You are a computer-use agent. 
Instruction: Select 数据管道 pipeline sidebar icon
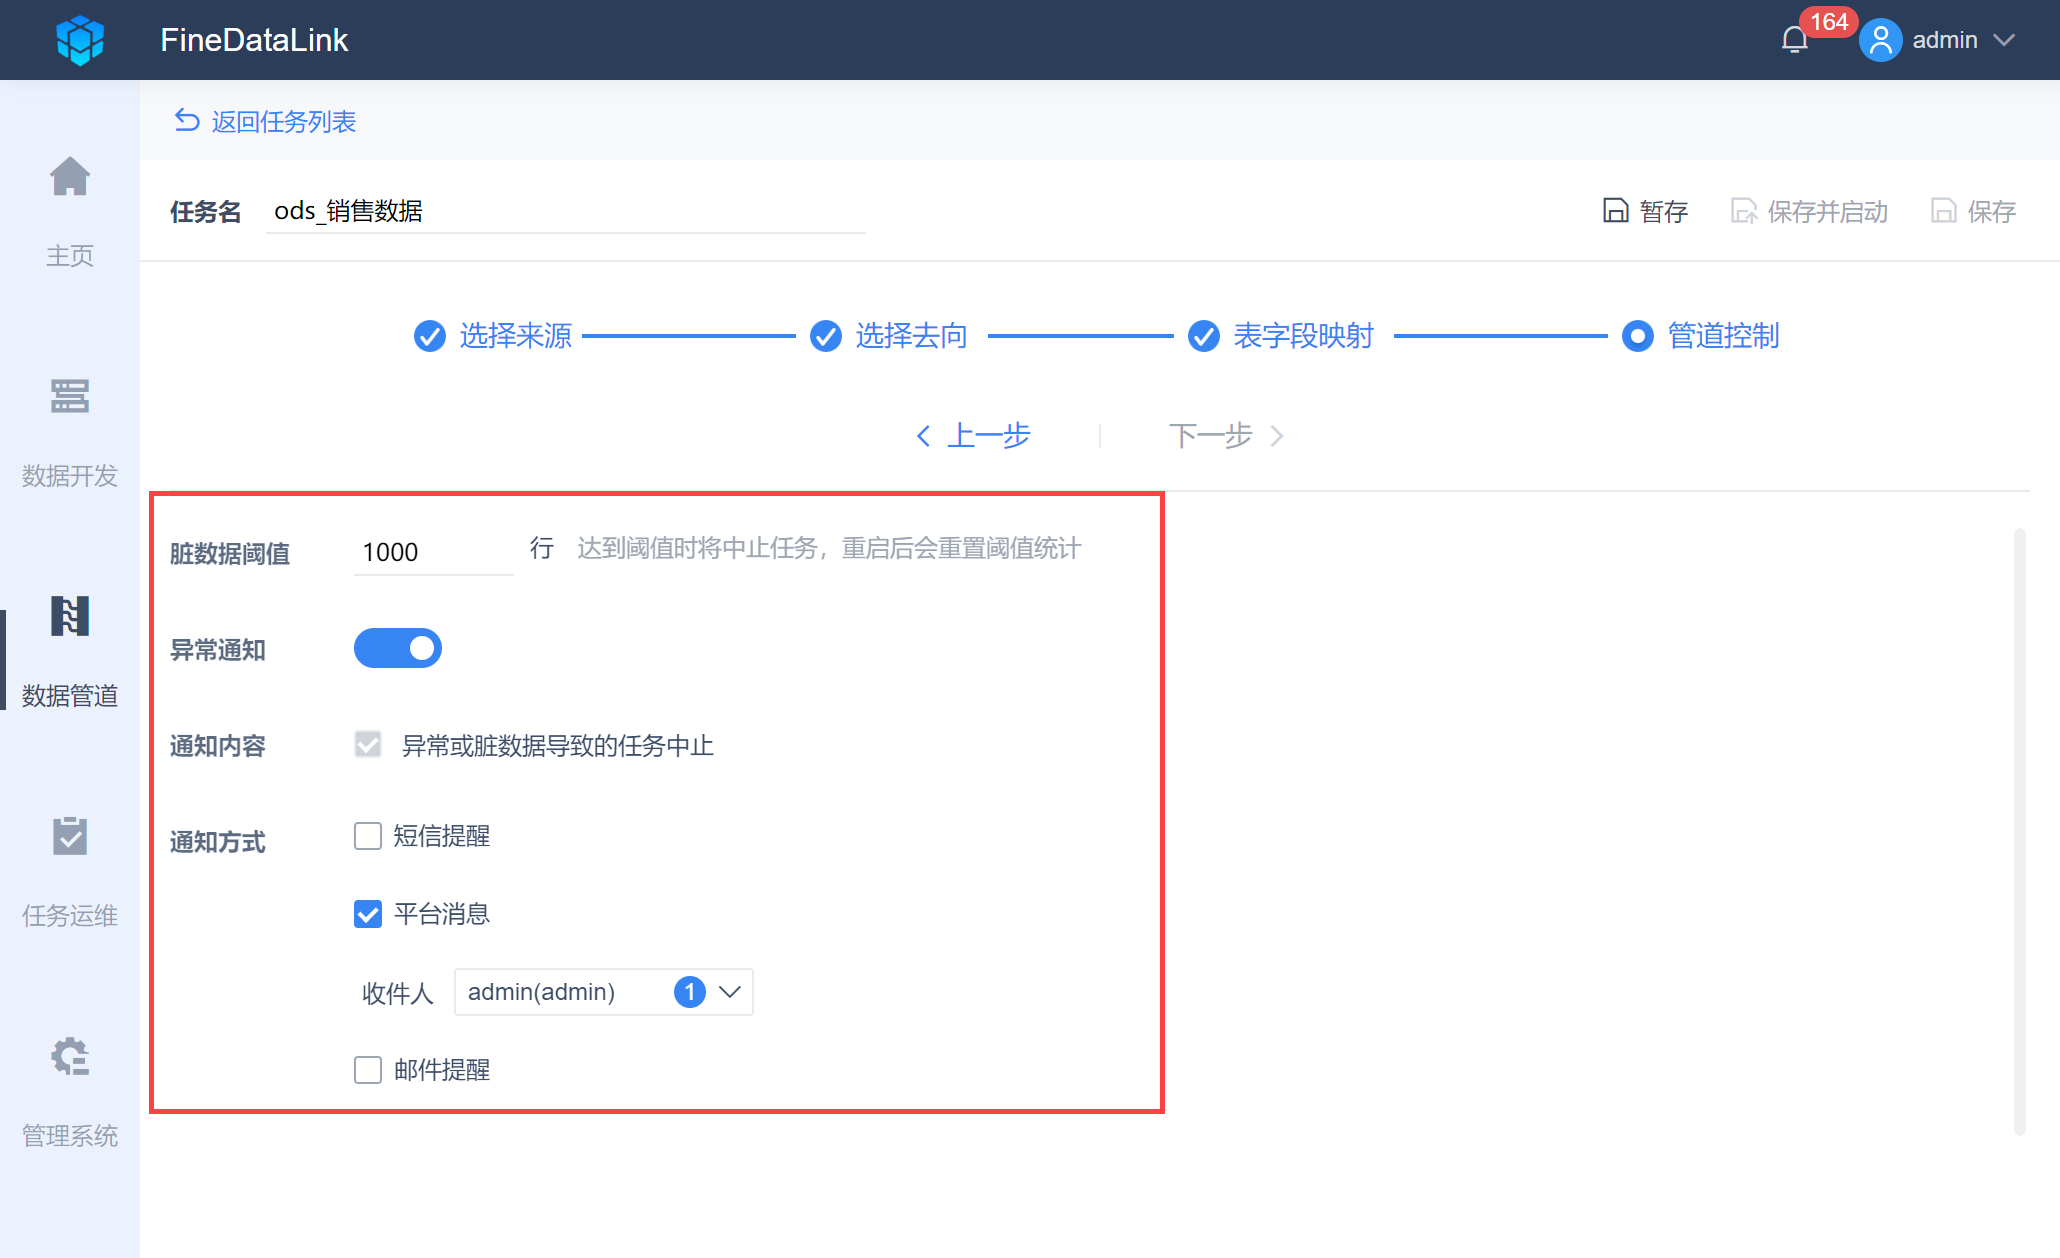70,618
